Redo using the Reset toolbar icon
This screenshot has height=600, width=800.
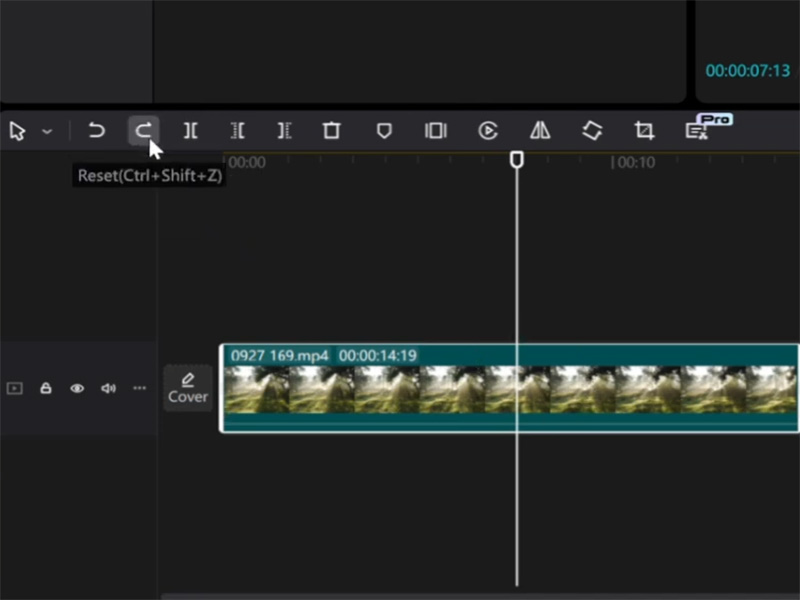click(x=143, y=131)
